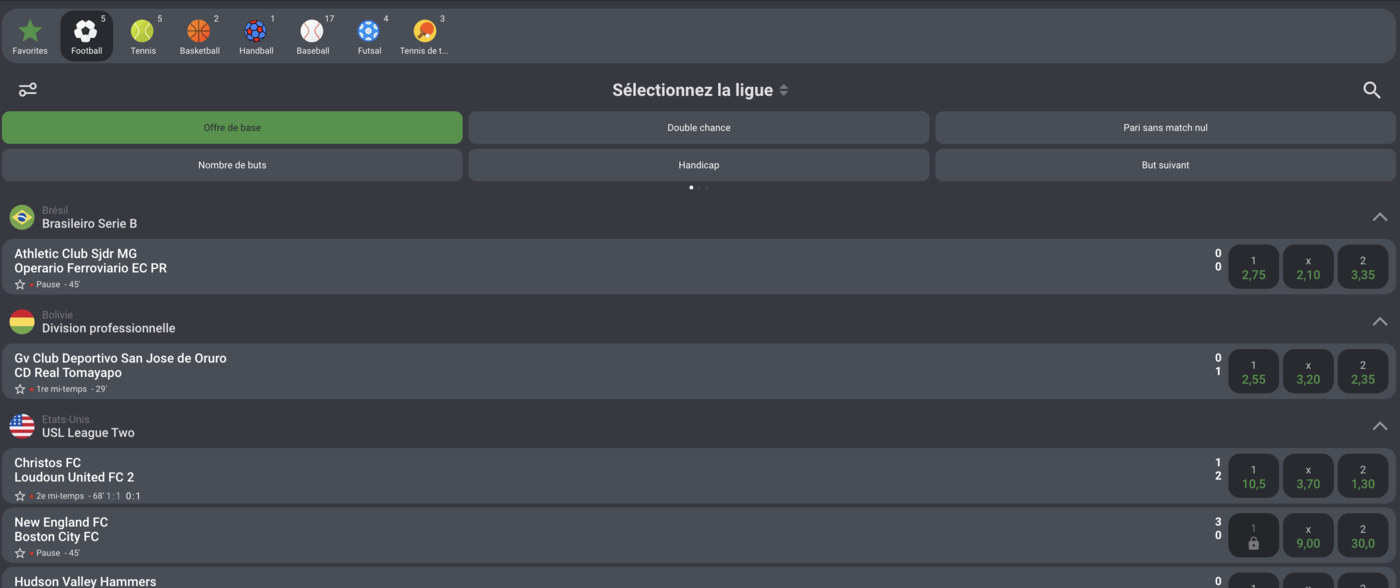Image resolution: width=1400 pixels, height=588 pixels.
Task: Collapse the USL League Two section
Action: (x=1380, y=426)
